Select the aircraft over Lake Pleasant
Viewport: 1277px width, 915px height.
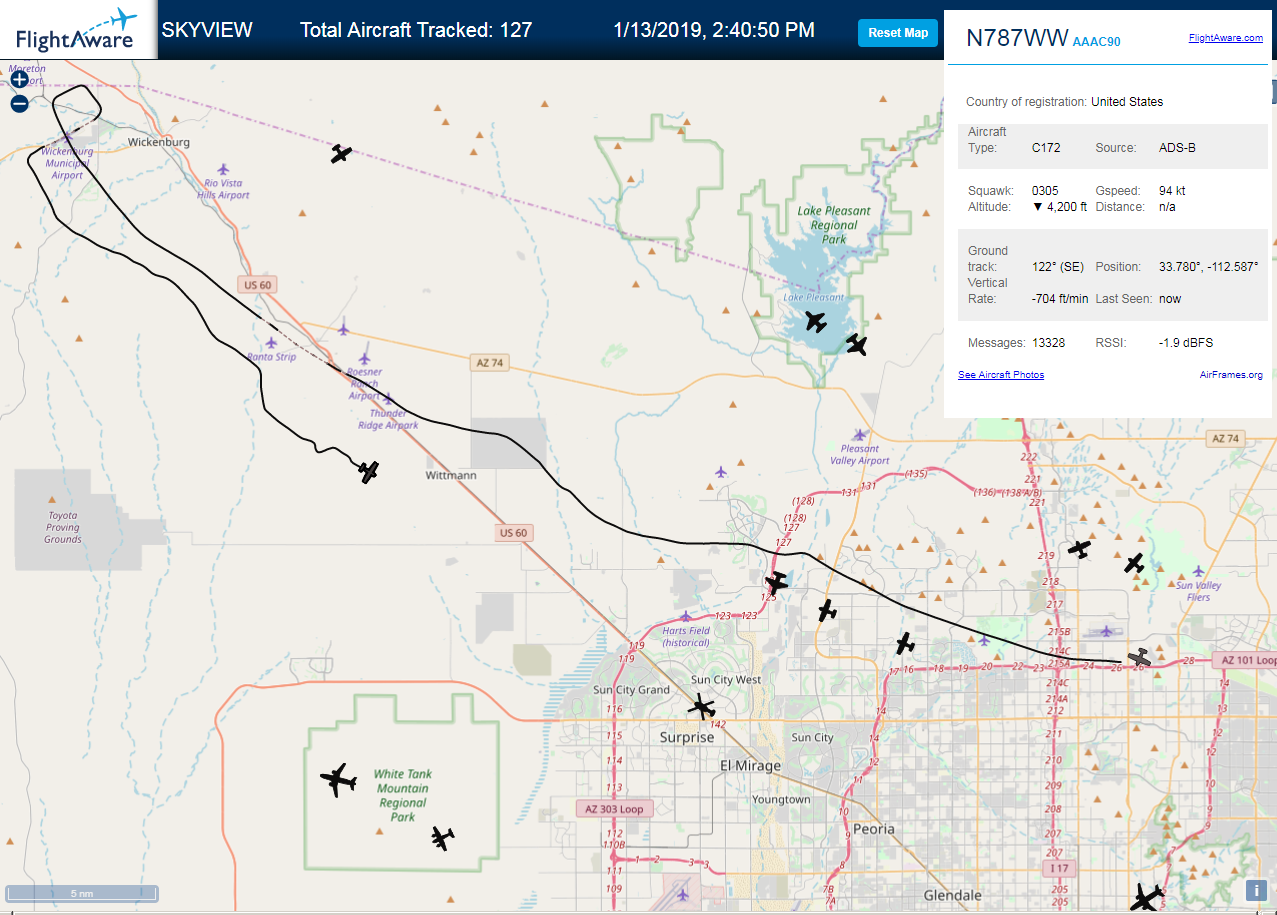coord(816,322)
